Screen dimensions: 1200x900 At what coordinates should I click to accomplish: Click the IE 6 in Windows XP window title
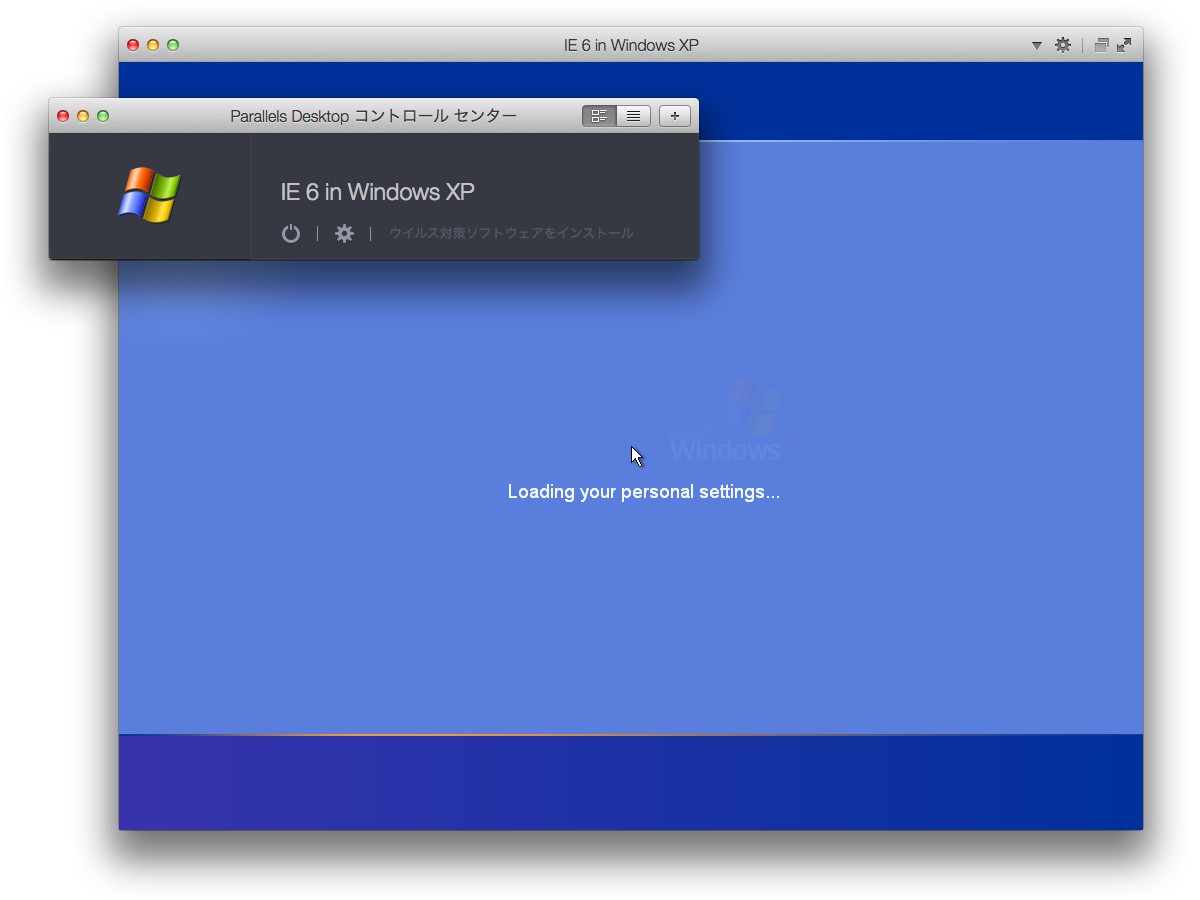point(631,45)
